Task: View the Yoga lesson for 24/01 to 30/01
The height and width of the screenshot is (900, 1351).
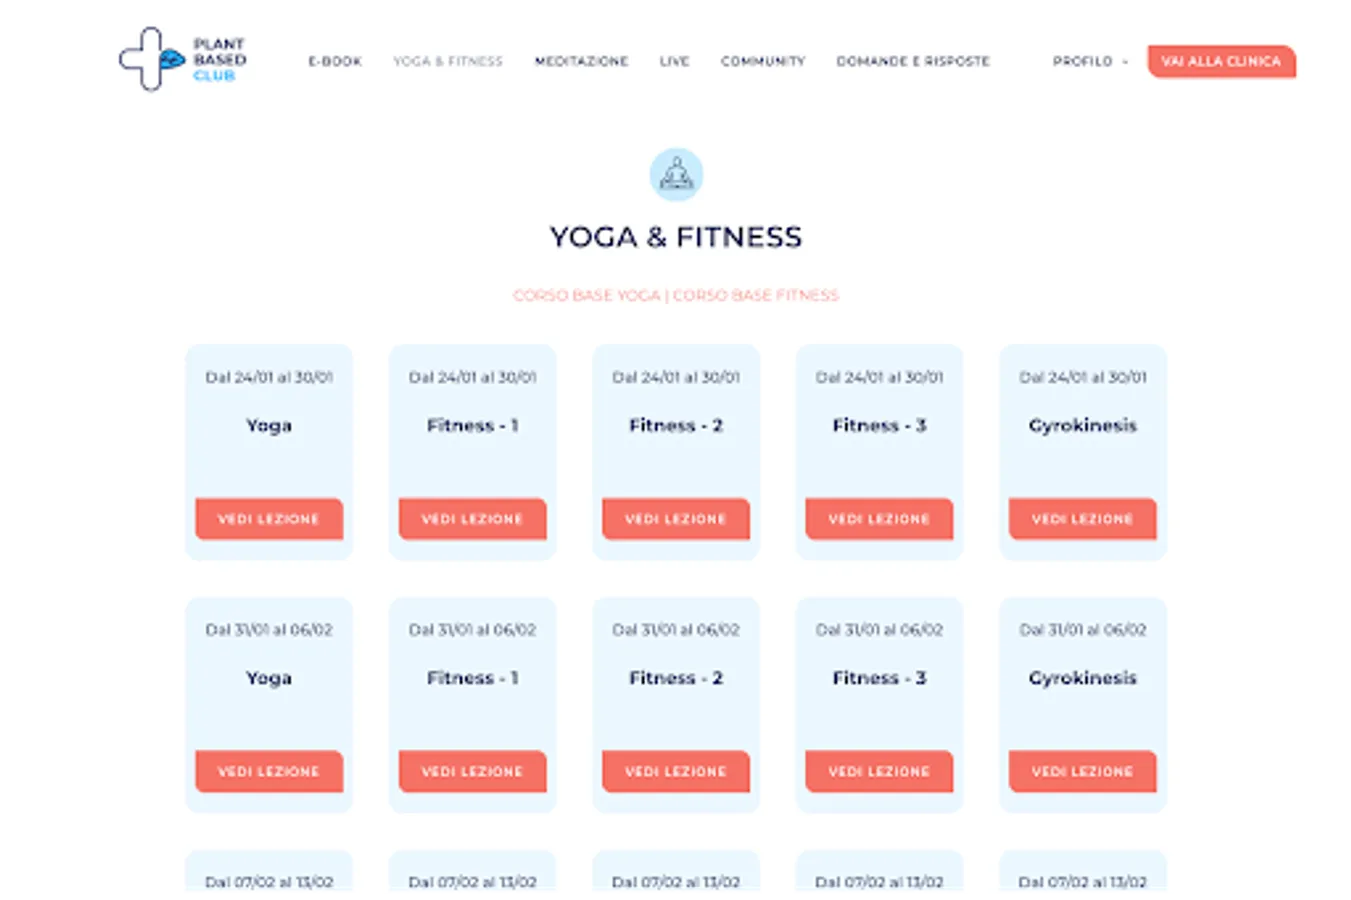Action: click(269, 519)
